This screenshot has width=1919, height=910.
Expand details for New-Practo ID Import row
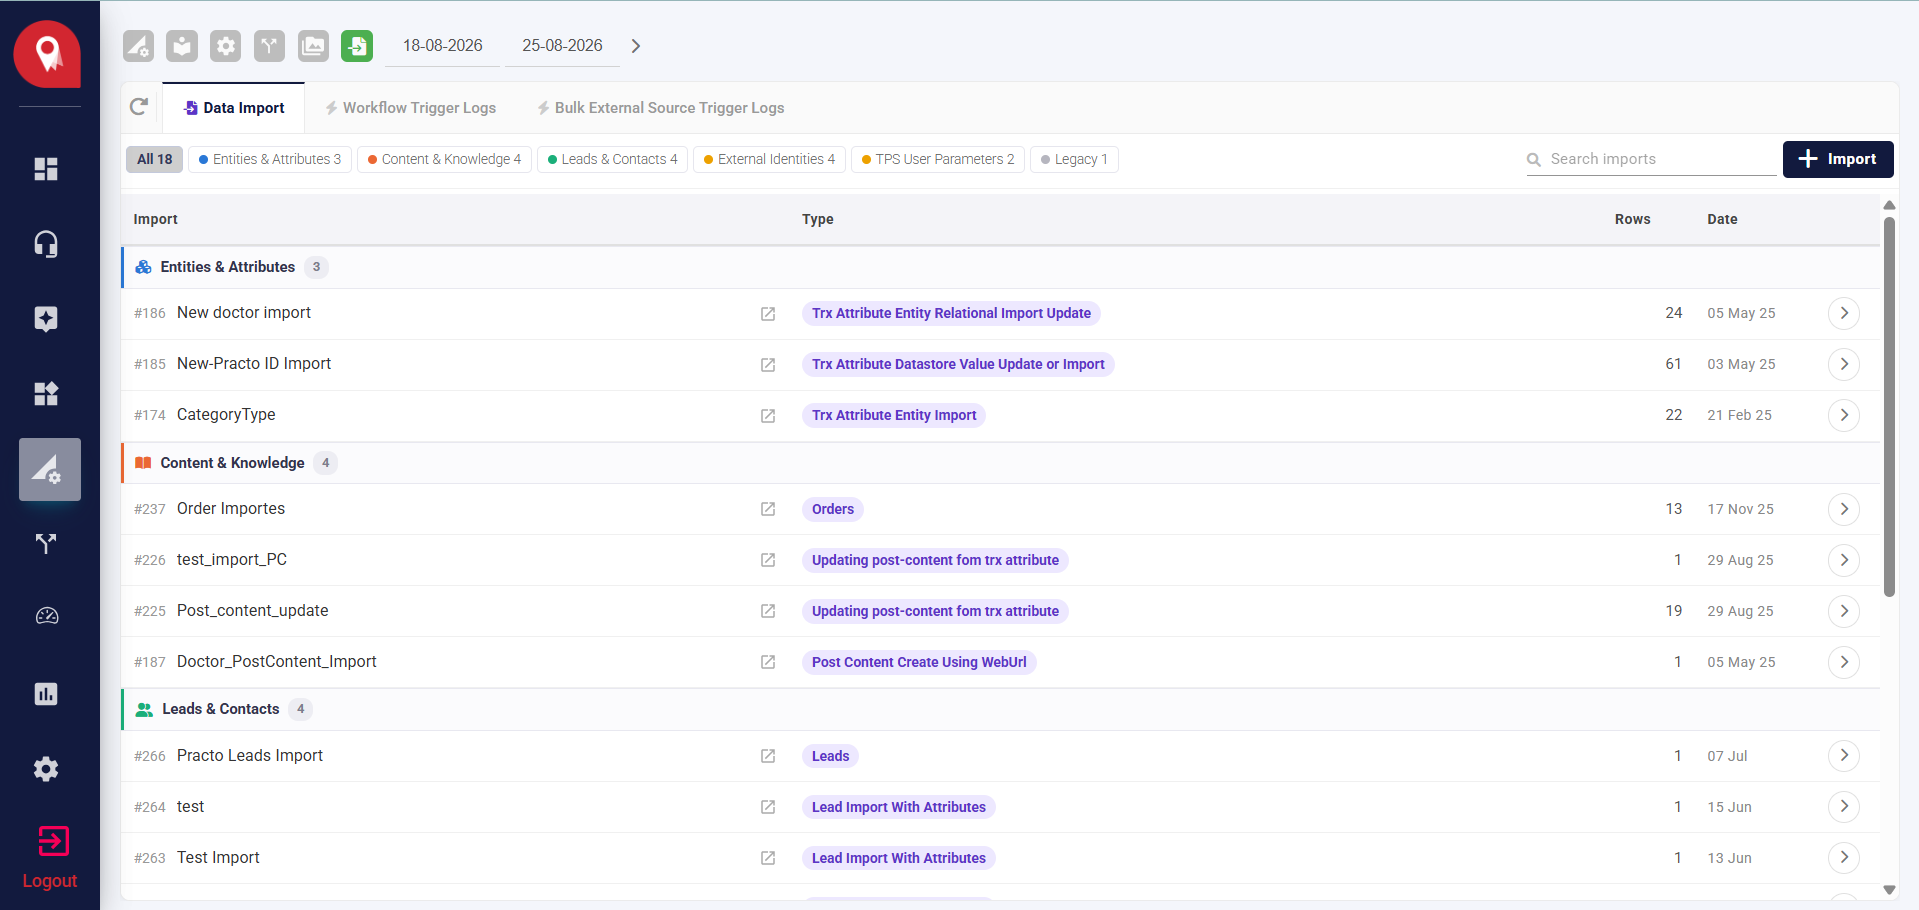coord(1844,364)
